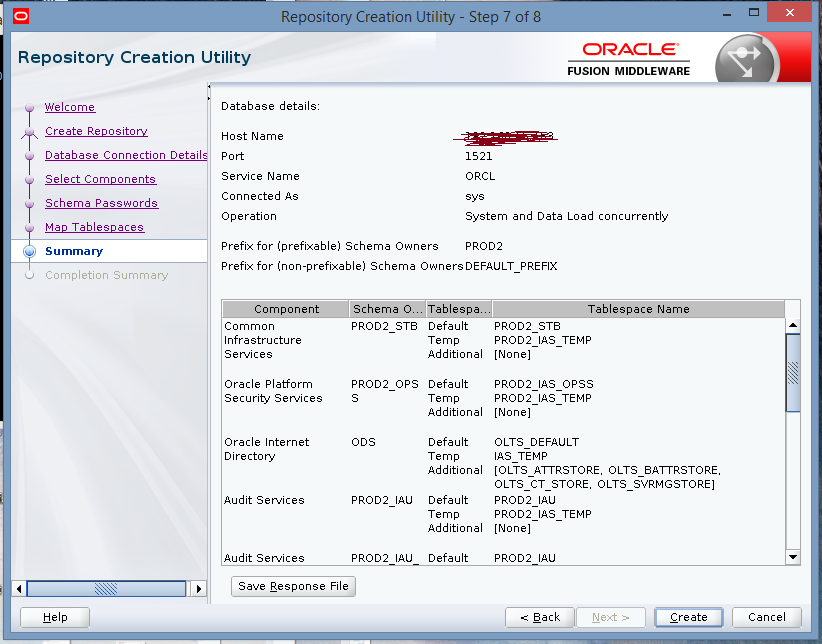Click the Completion Summary step circle icon
Viewport: 822px width, 644px height.
pyautogui.click(x=30, y=275)
